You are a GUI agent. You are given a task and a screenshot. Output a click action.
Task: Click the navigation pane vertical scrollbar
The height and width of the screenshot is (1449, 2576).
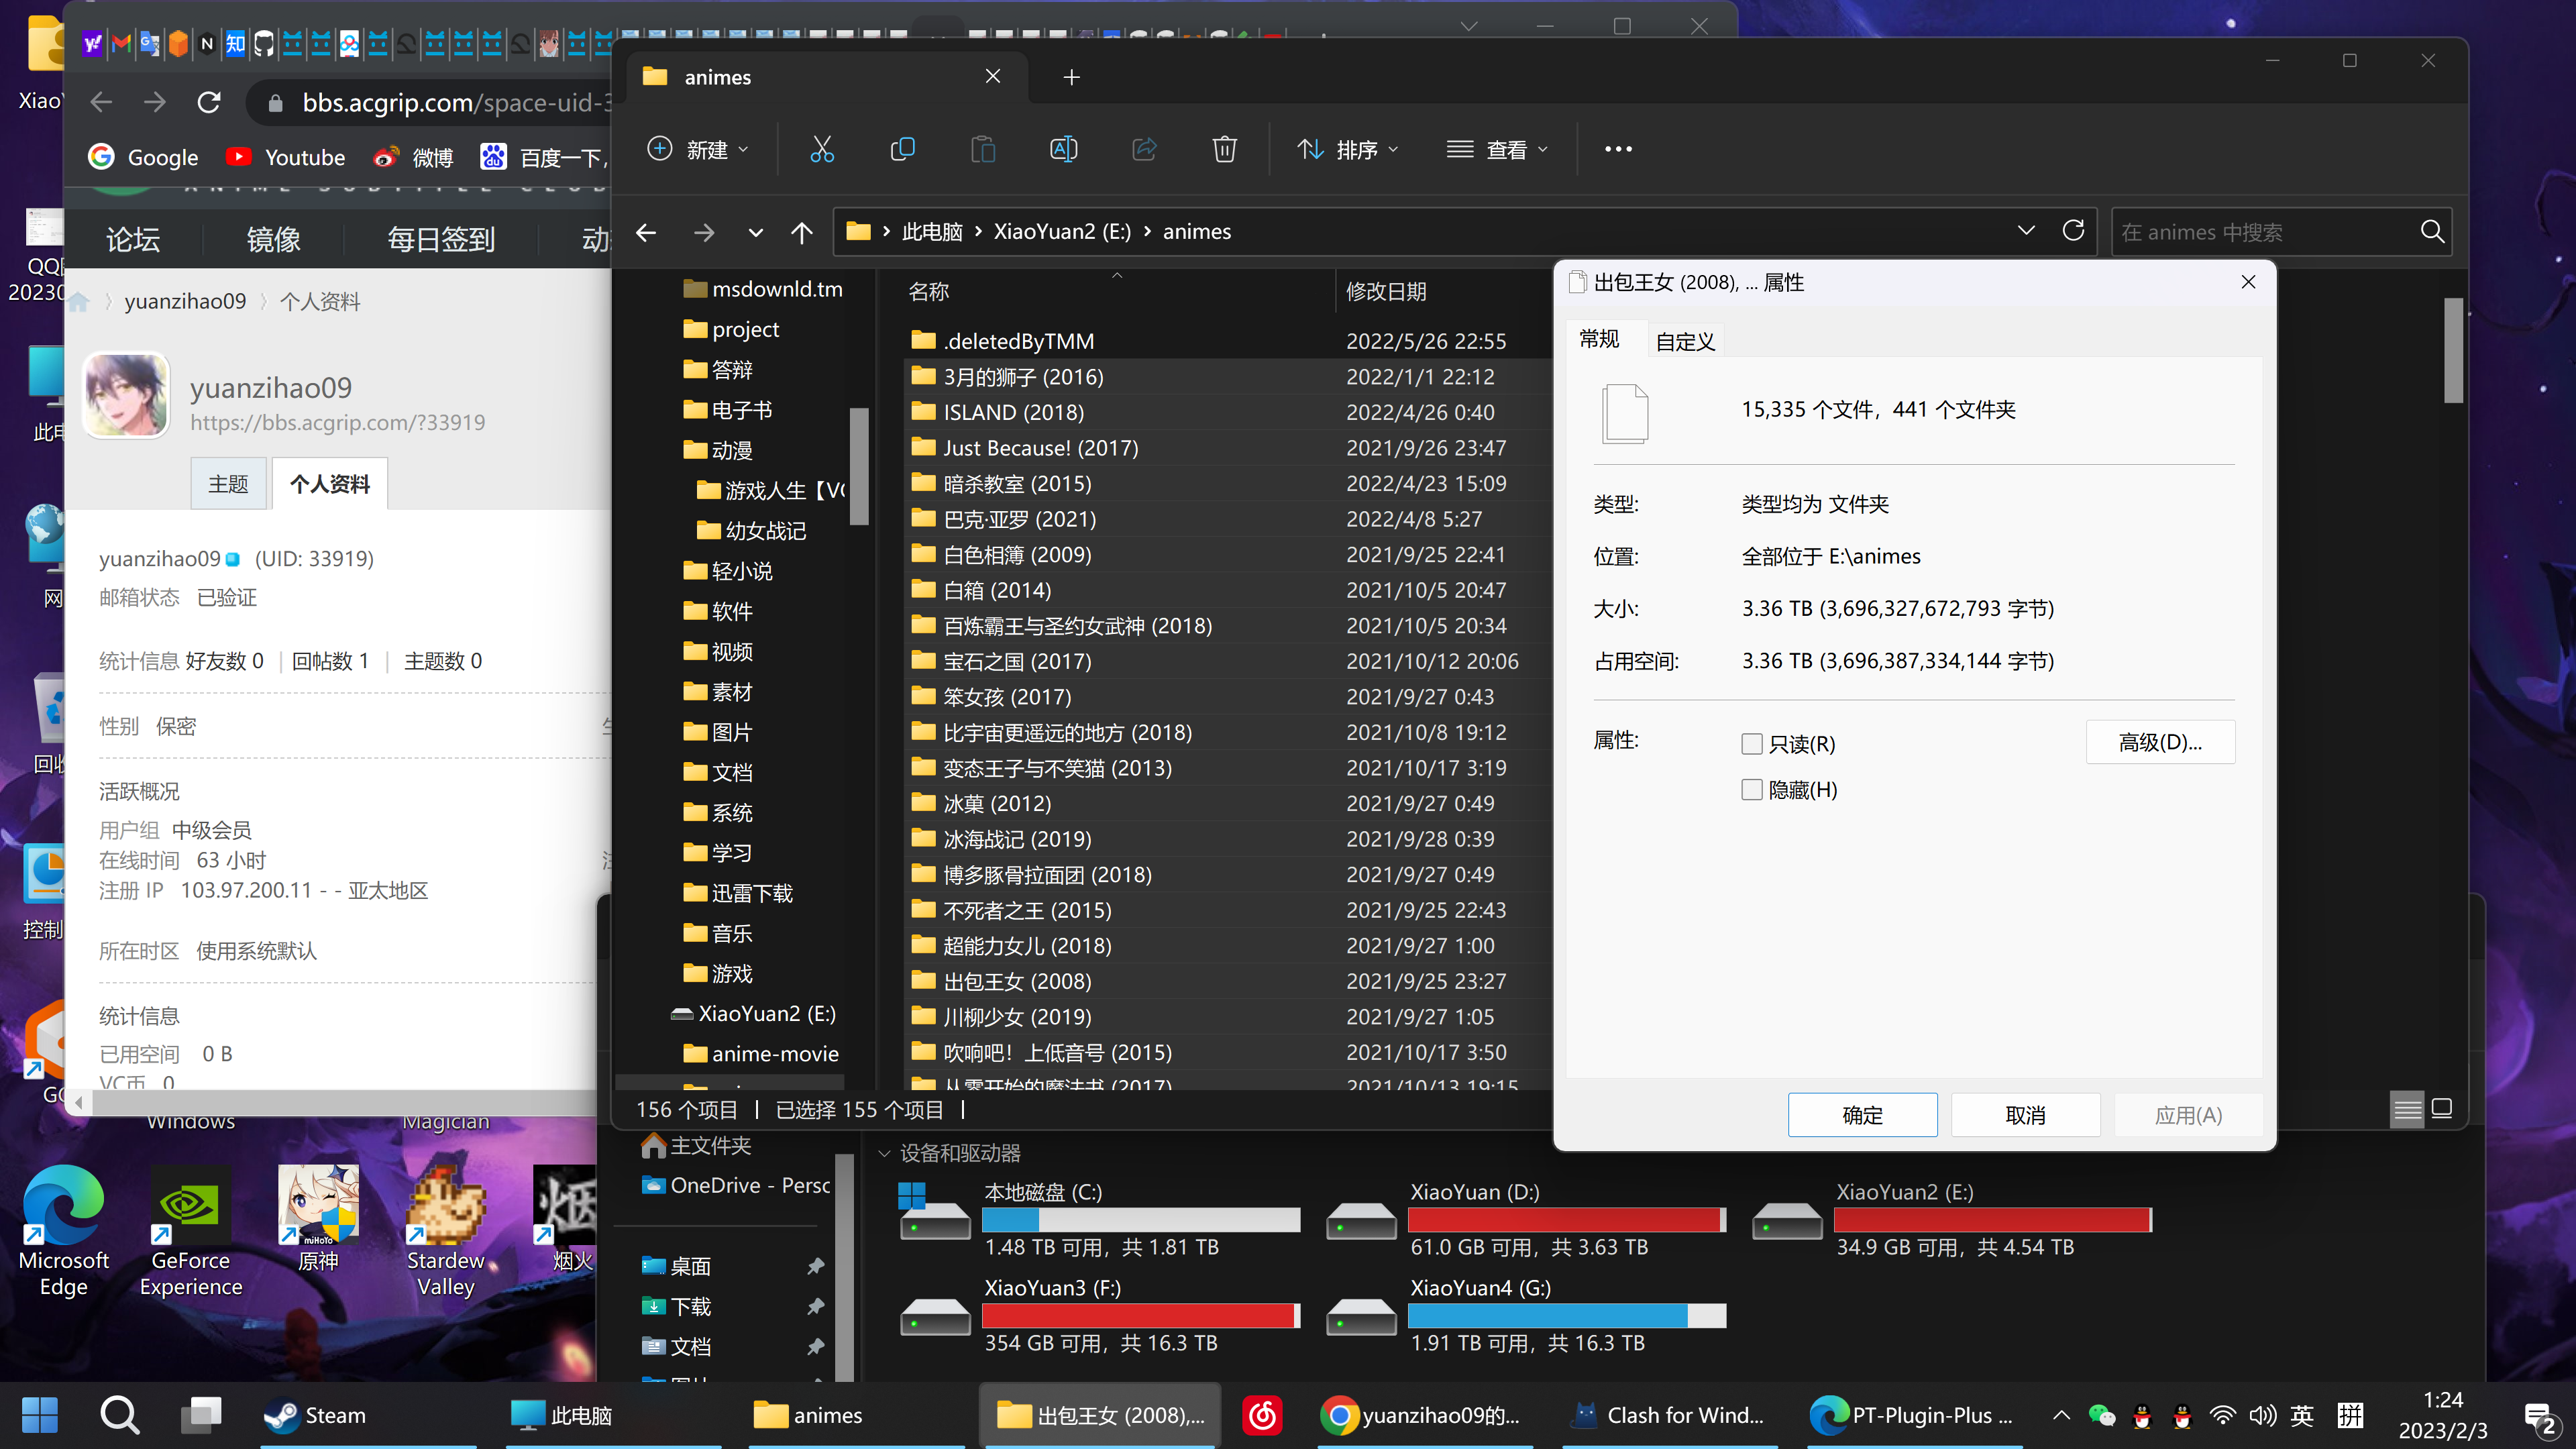pyautogui.click(x=858, y=466)
